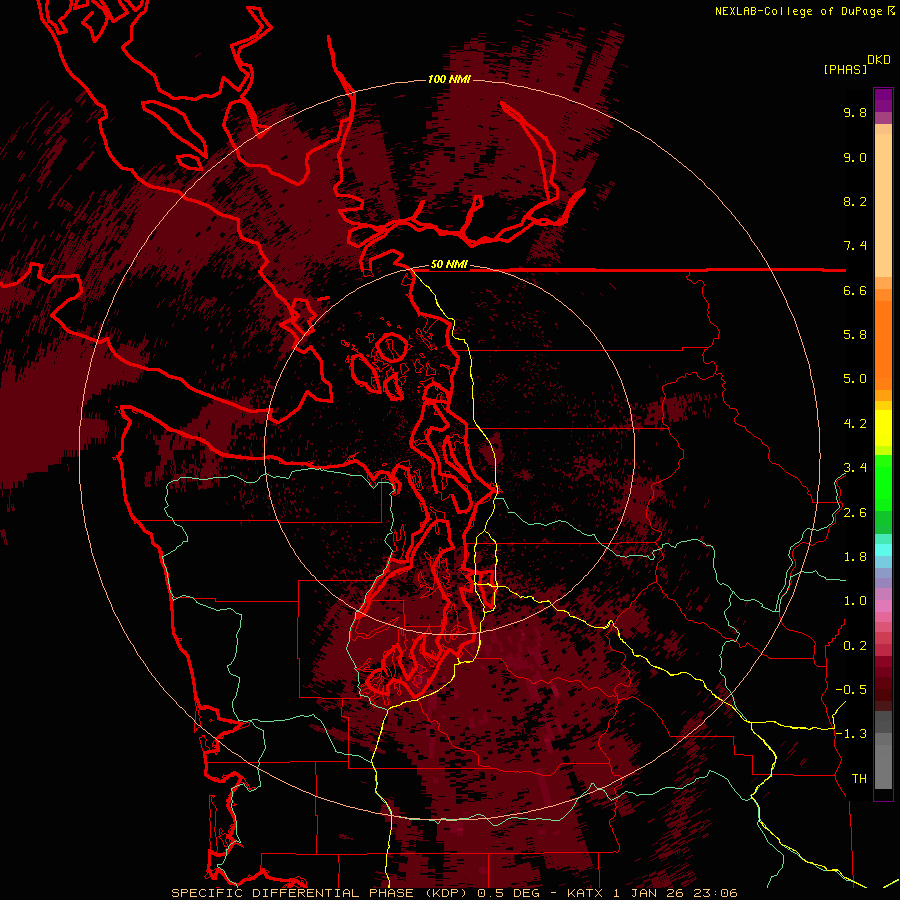Image resolution: width=900 pixels, height=900 pixels.
Task: Click the 23:06 timestamp
Action: click(x=715, y=893)
